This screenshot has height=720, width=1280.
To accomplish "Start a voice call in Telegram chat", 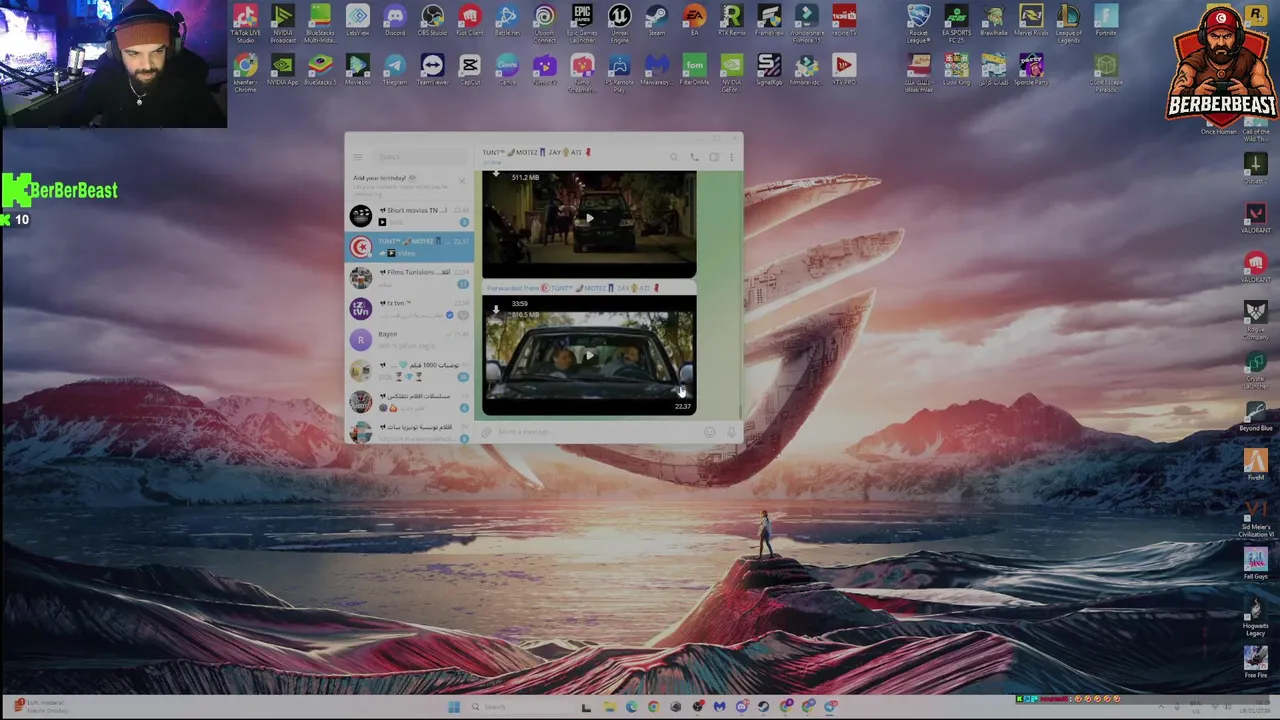I will 694,157.
